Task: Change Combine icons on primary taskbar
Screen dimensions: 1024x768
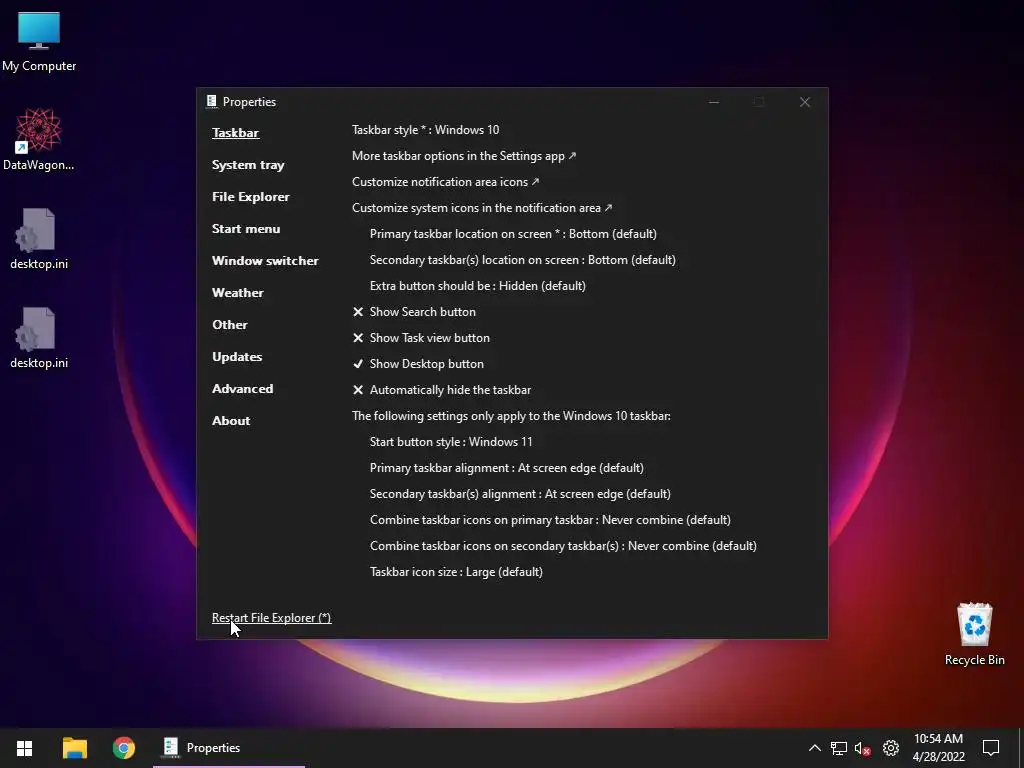Action: click(550, 520)
